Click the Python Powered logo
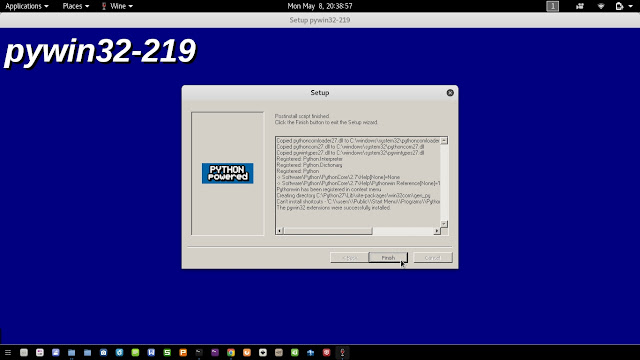Viewport: 640px width, 360px height. click(x=227, y=173)
